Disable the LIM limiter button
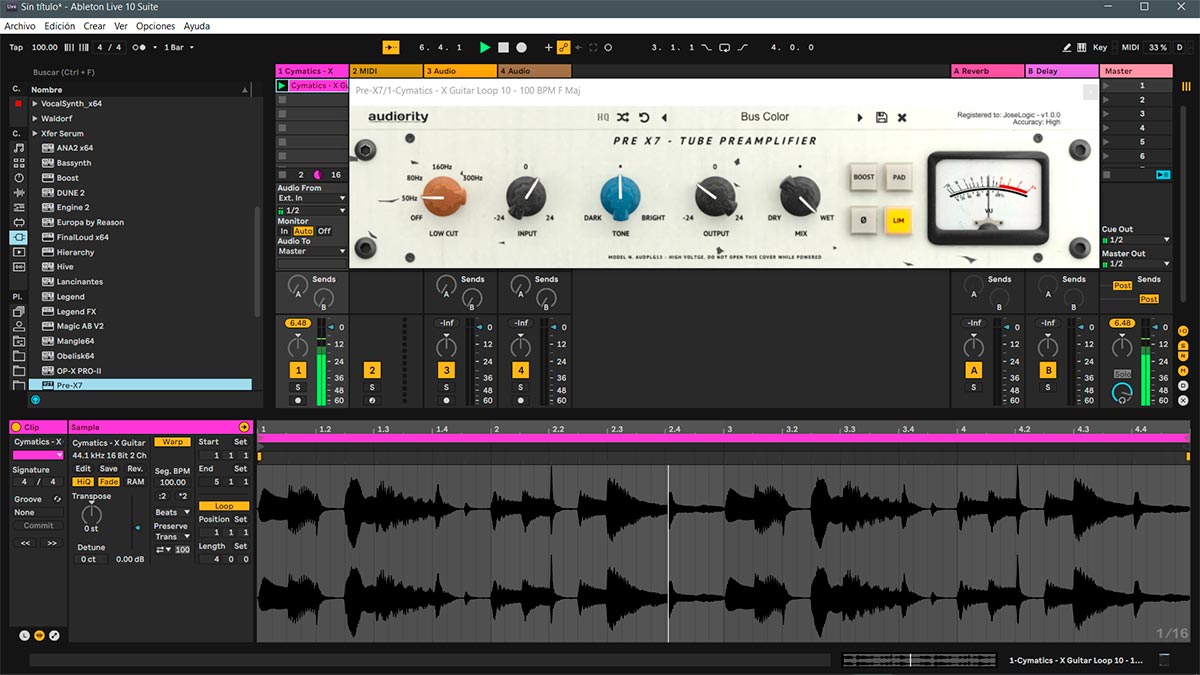1200x675 pixels. [899, 219]
